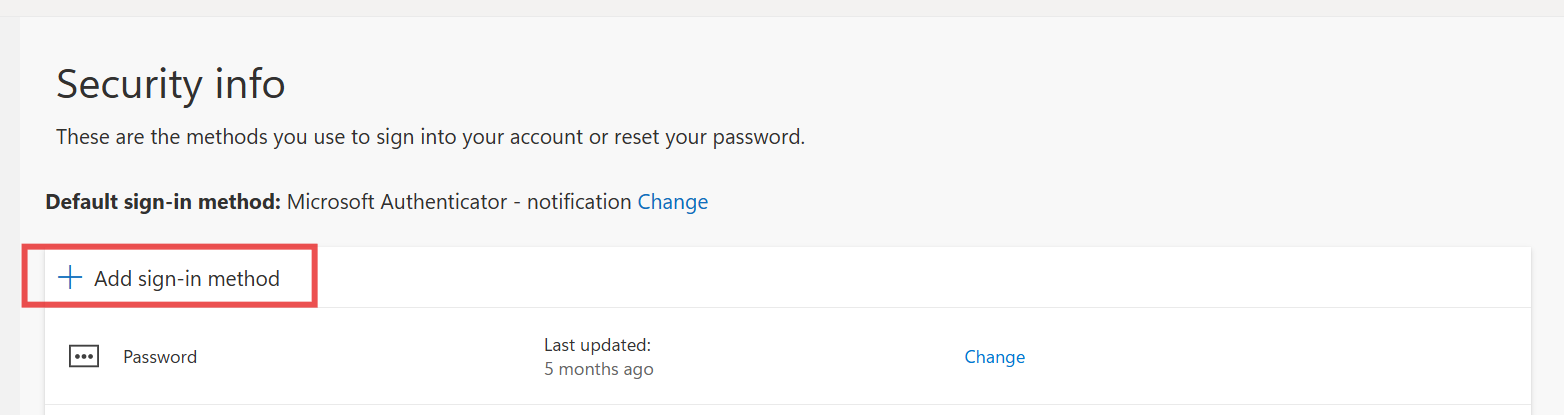Viewport: 1564px width, 415px height.
Task: Click the word Authenticator
Action: pyautogui.click(x=445, y=202)
